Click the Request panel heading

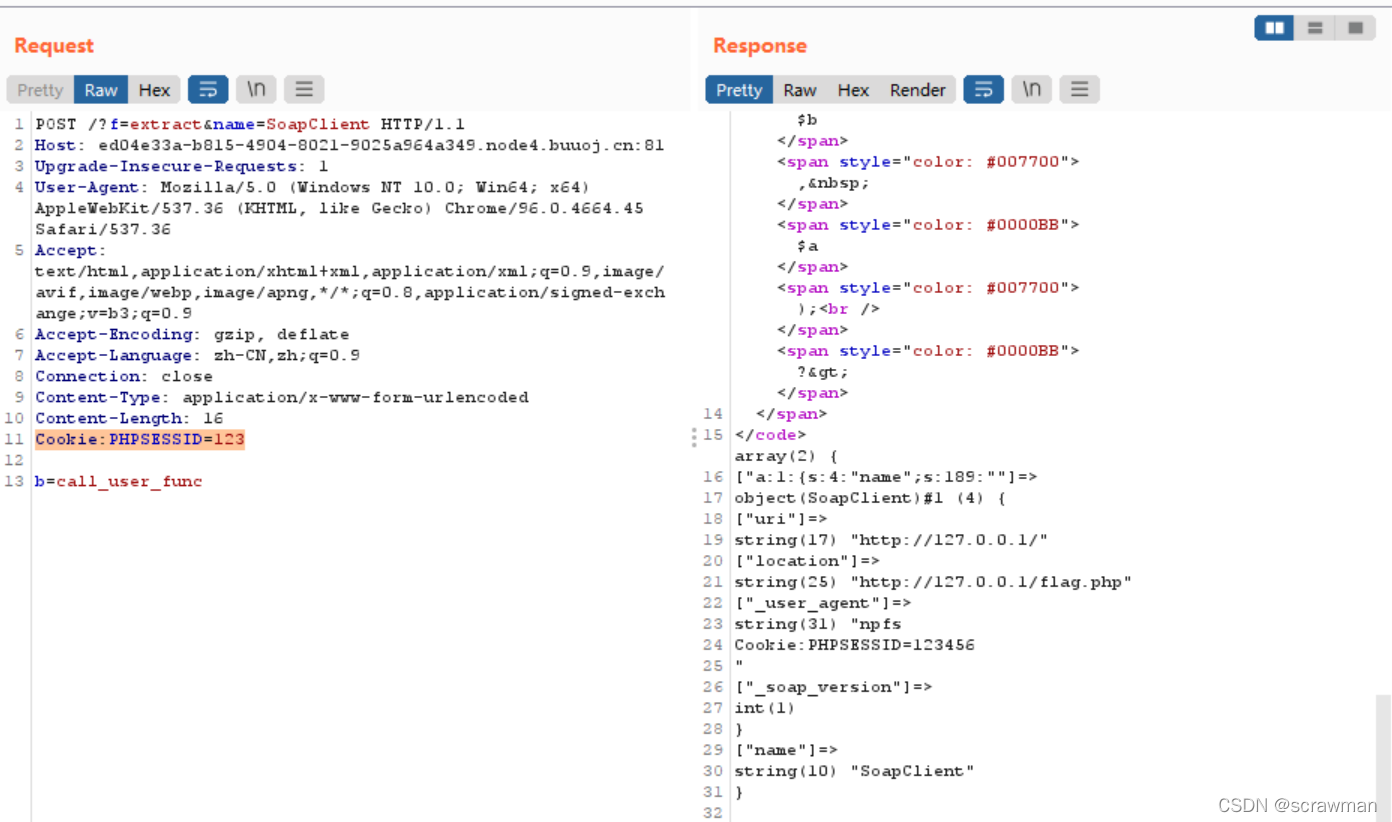pyautogui.click(x=54, y=46)
